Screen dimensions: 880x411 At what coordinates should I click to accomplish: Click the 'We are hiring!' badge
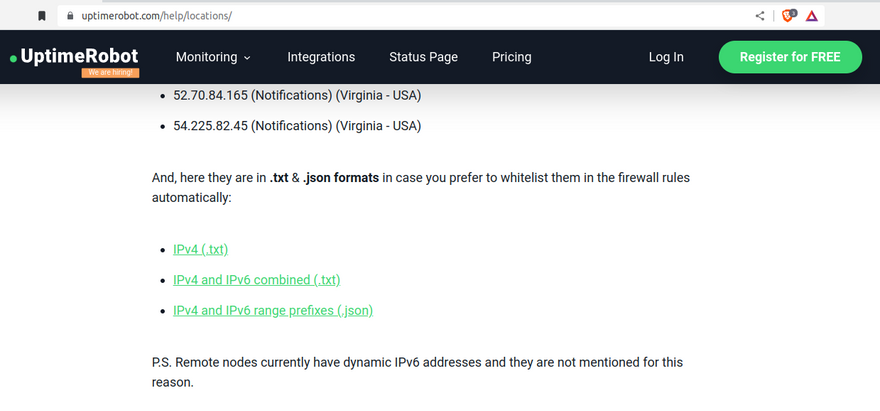point(111,73)
